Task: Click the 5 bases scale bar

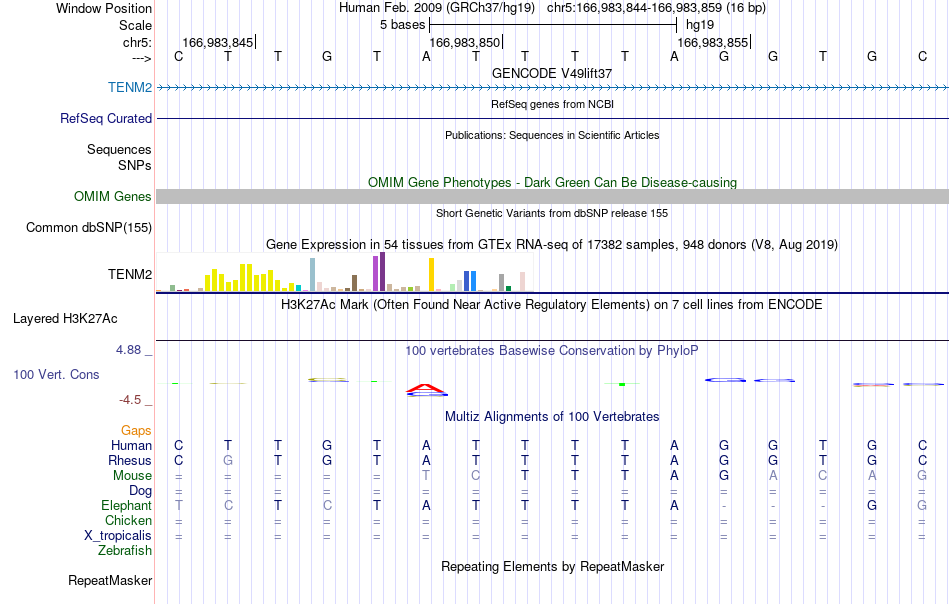Action: click(553, 25)
